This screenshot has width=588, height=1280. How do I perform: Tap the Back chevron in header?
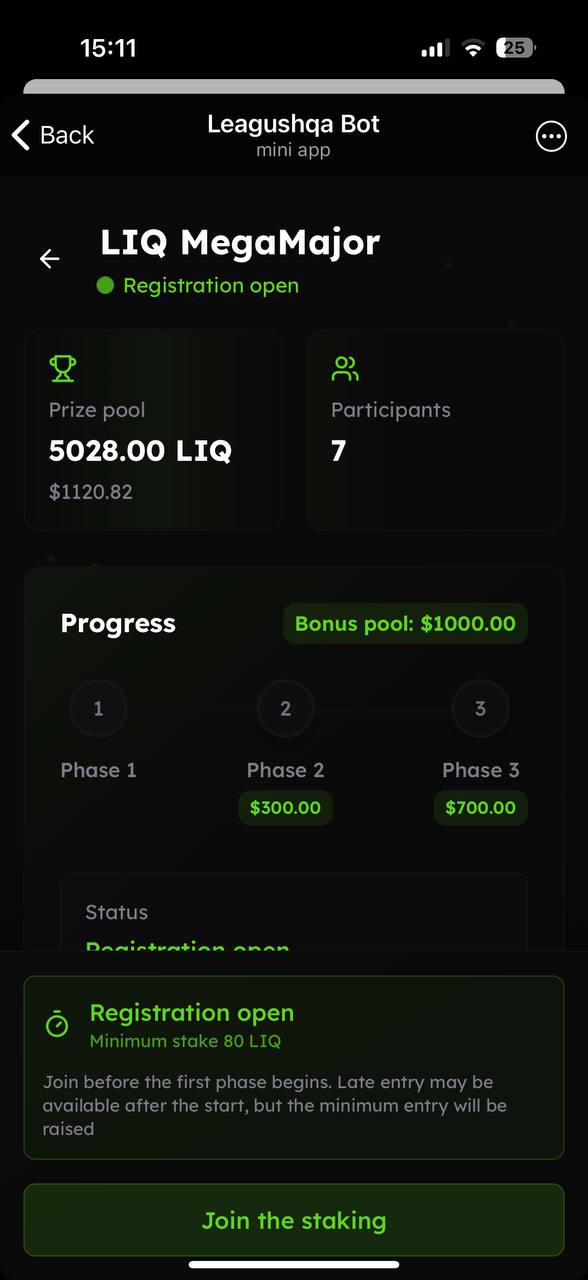pyautogui.click(x=21, y=135)
